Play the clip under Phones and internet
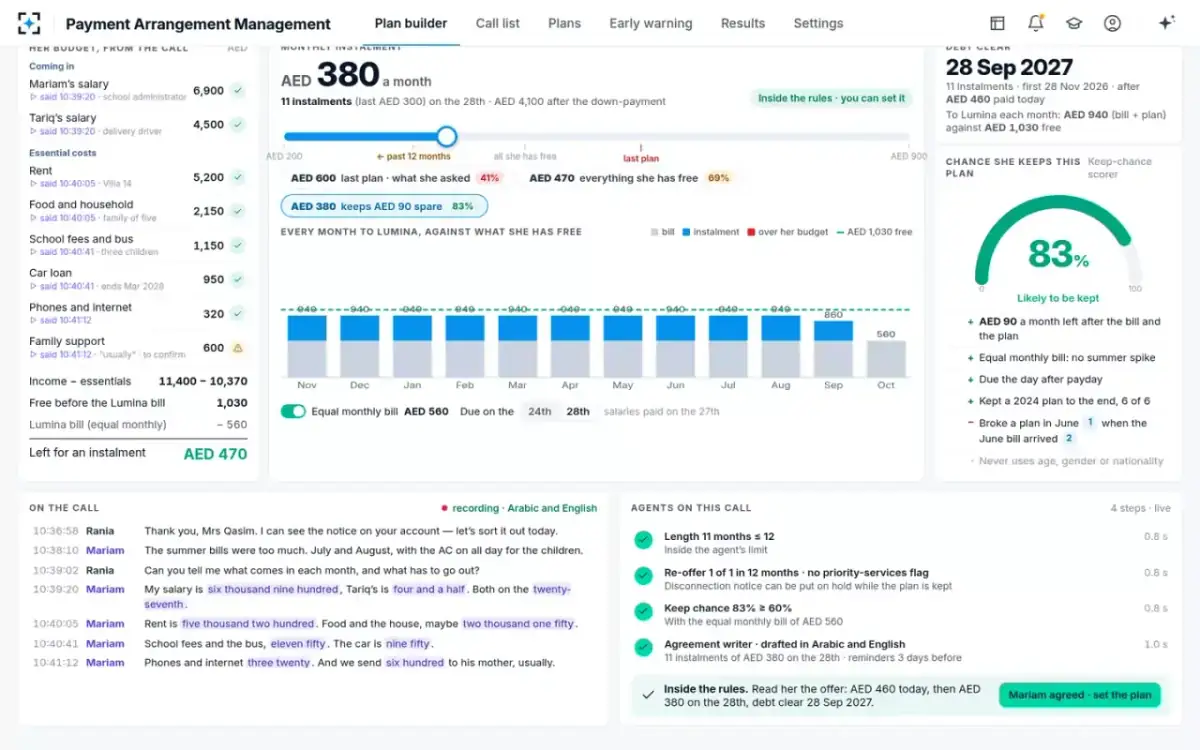1200x750 pixels. [x=61, y=320]
